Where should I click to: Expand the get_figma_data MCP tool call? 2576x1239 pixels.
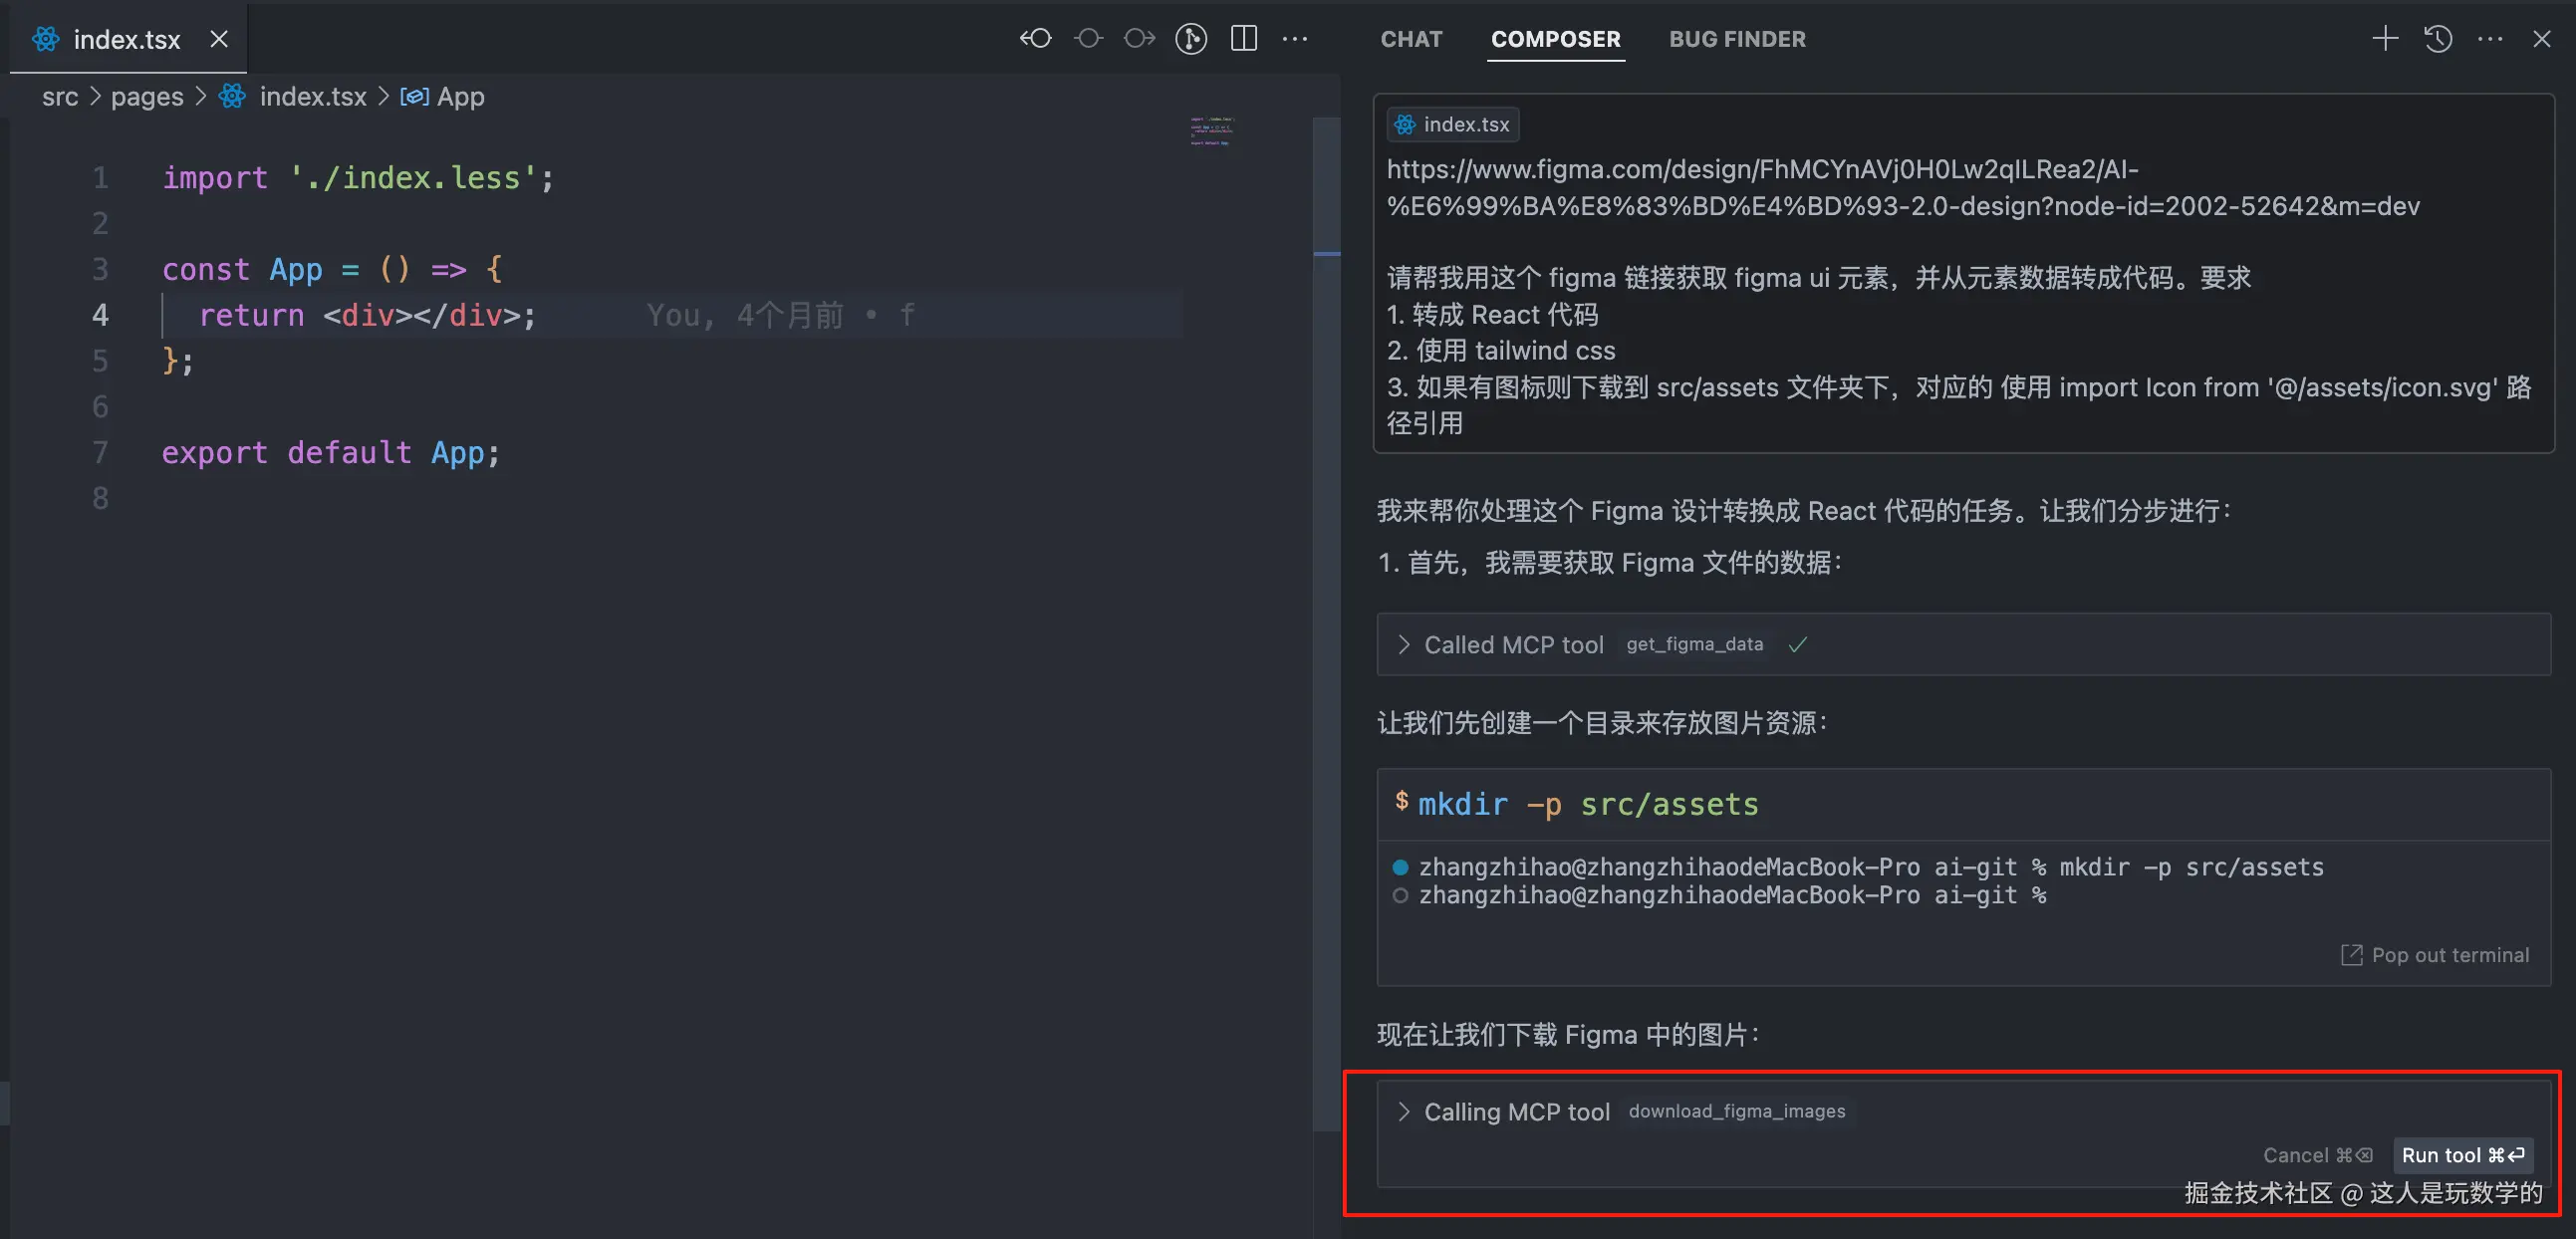[x=1404, y=645]
